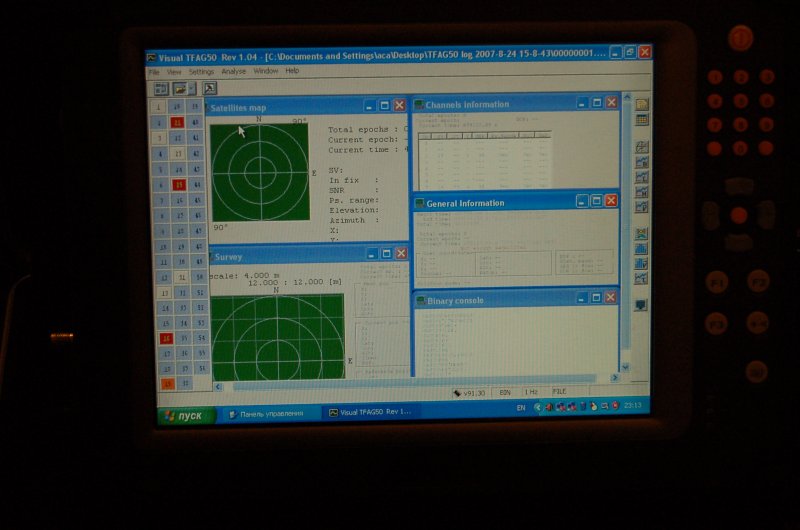Toggle the orange satellite button 19
This screenshot has height=530, width=800.
pyautogui.click(x=167, y=384)
